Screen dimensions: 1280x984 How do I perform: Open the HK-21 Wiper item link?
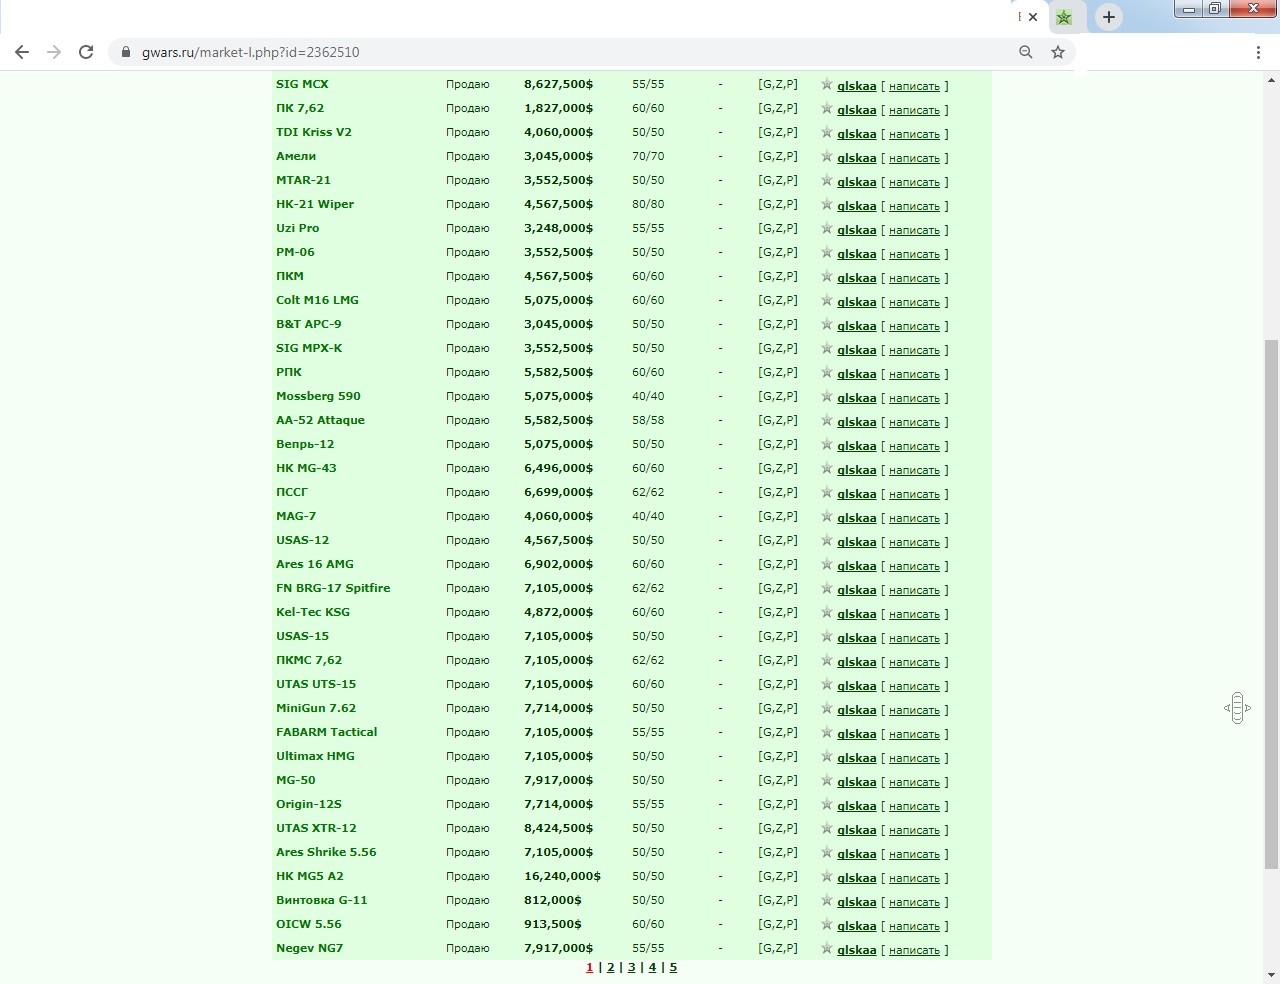[315, 204]
